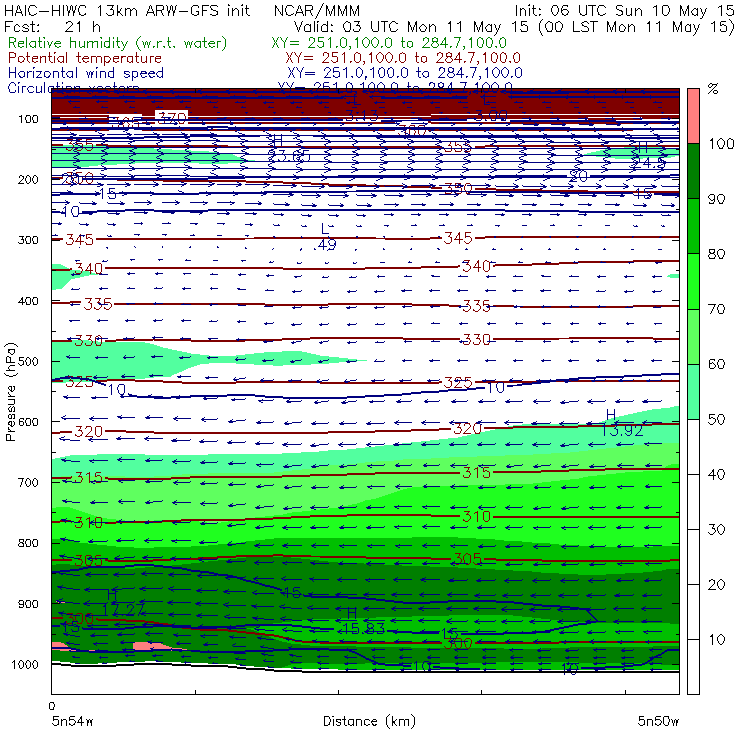Click the colorbar '40' tick label

[x=716, y=474]
